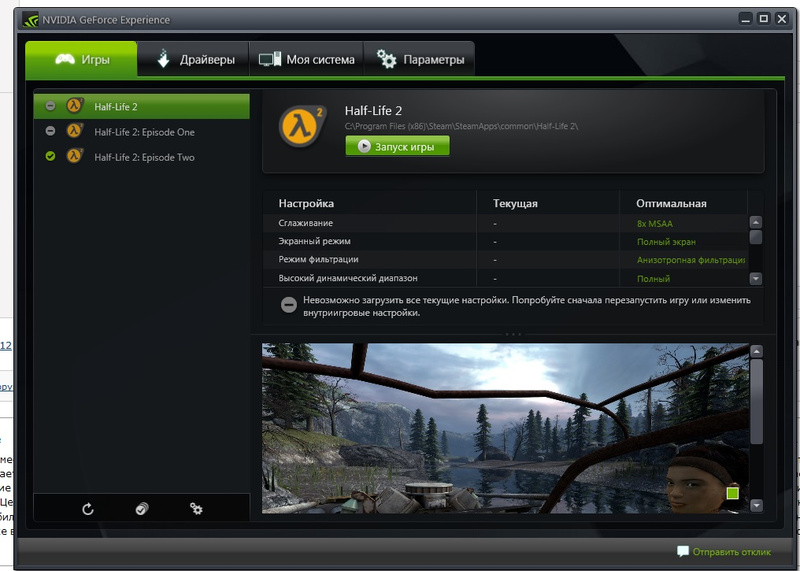Click the Высокий динамический диапазон row

(505, 278)
